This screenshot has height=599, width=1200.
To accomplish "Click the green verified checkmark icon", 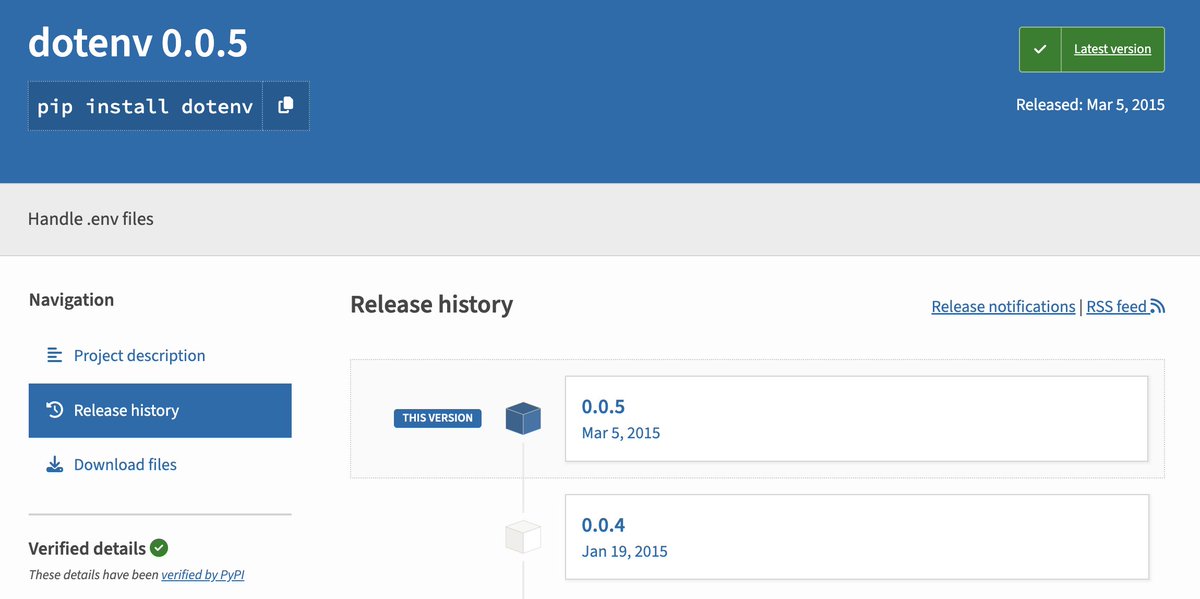I will coord(159,548).
